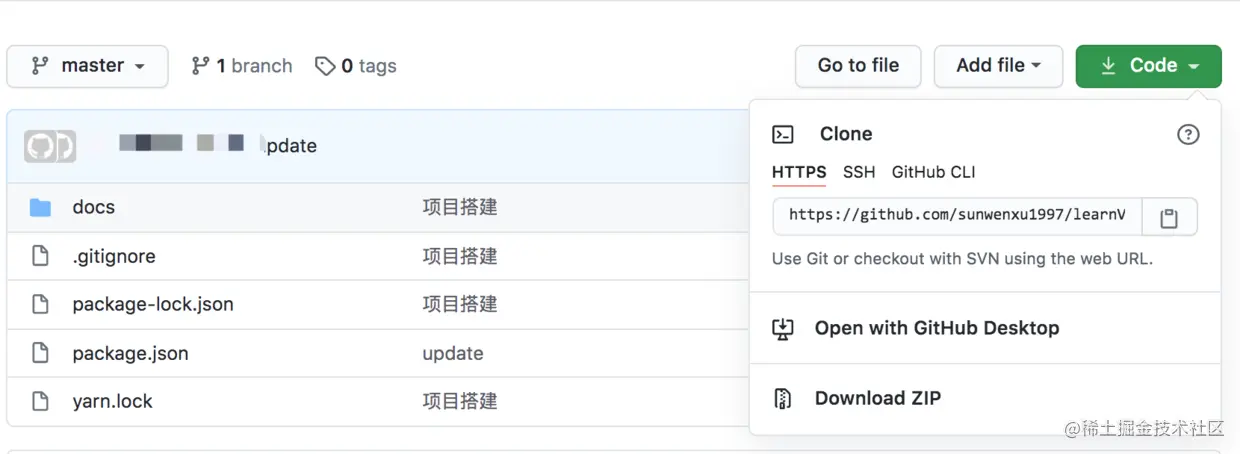Open package.json file
The width and height of the screenshot is (1240, 454).
click(130, 353)
